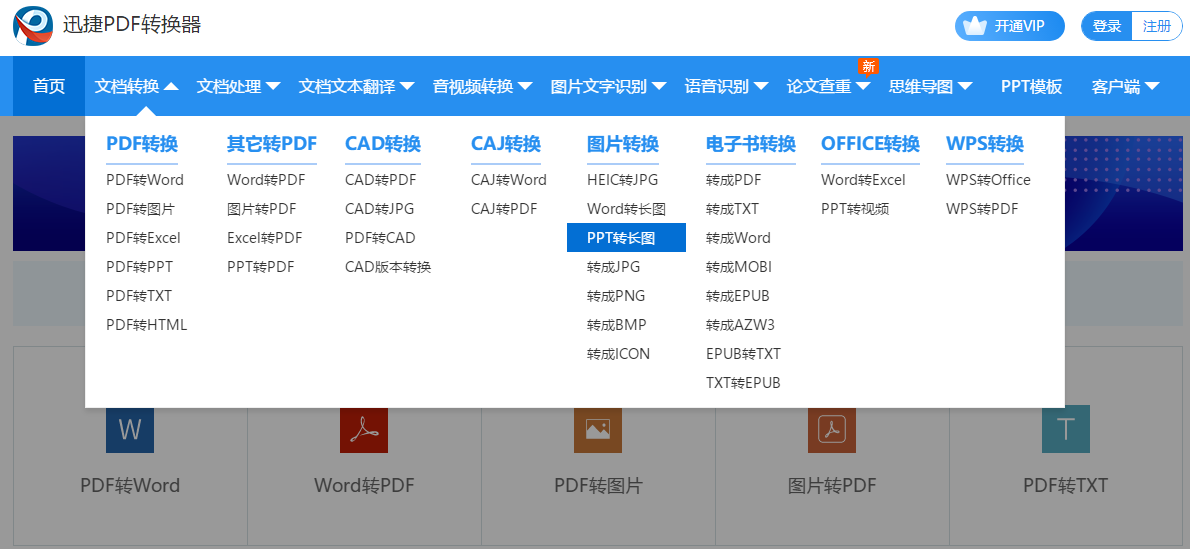Click the 开通VIP button
The height and width of the screenshot is (549, 1190).
(x=1009, y=26)
